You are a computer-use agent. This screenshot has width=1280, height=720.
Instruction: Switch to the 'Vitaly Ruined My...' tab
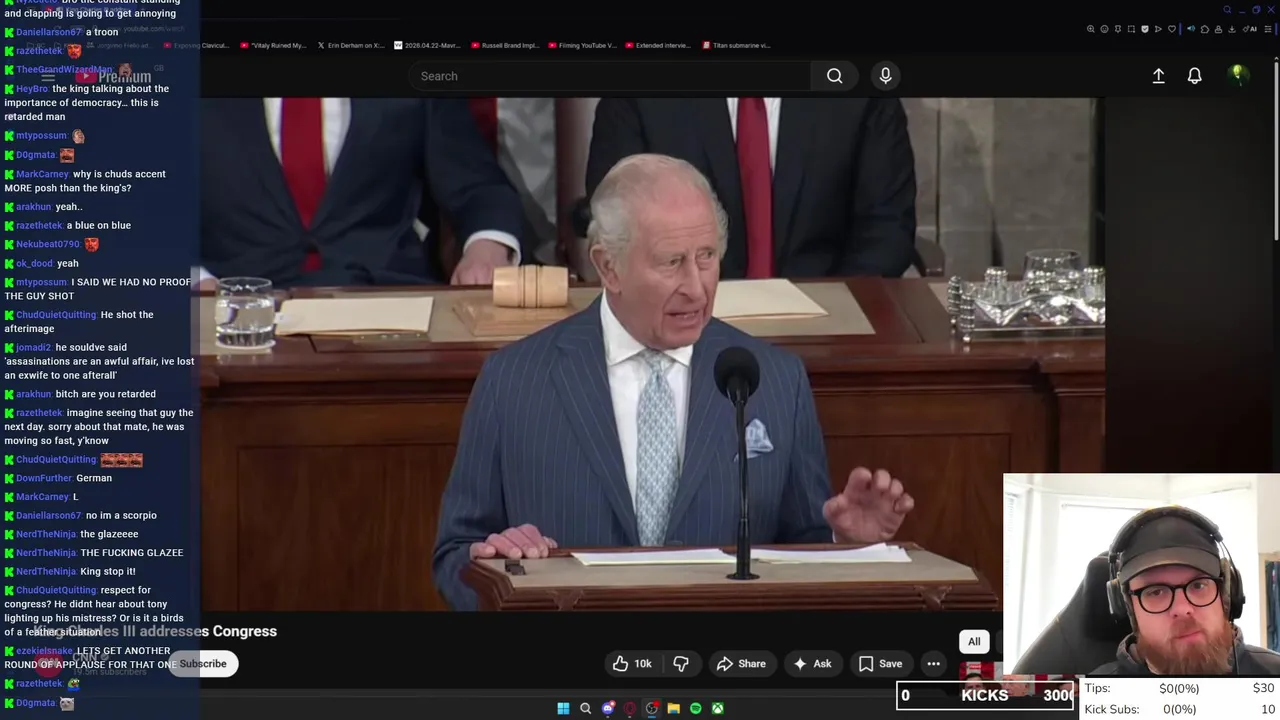tap(272, 45)
